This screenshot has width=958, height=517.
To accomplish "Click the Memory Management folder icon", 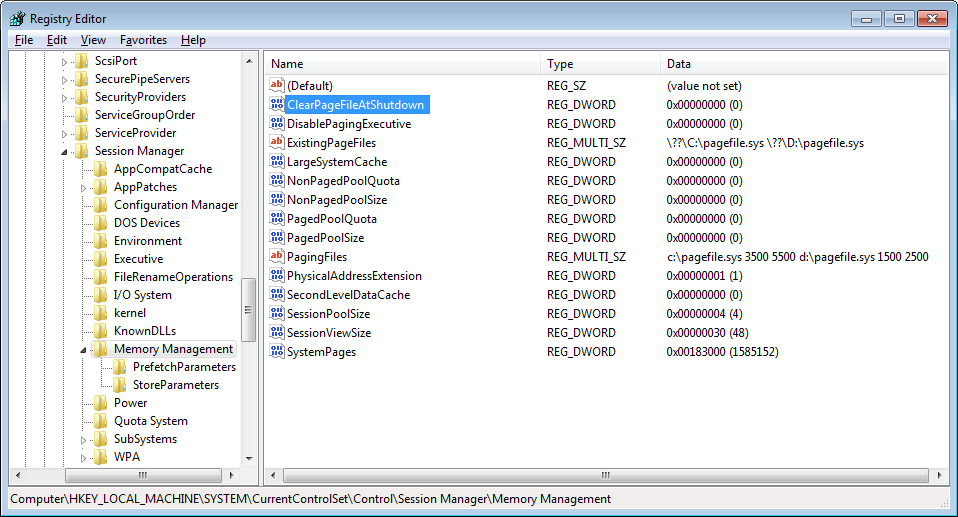I will [x=100, y=349].
